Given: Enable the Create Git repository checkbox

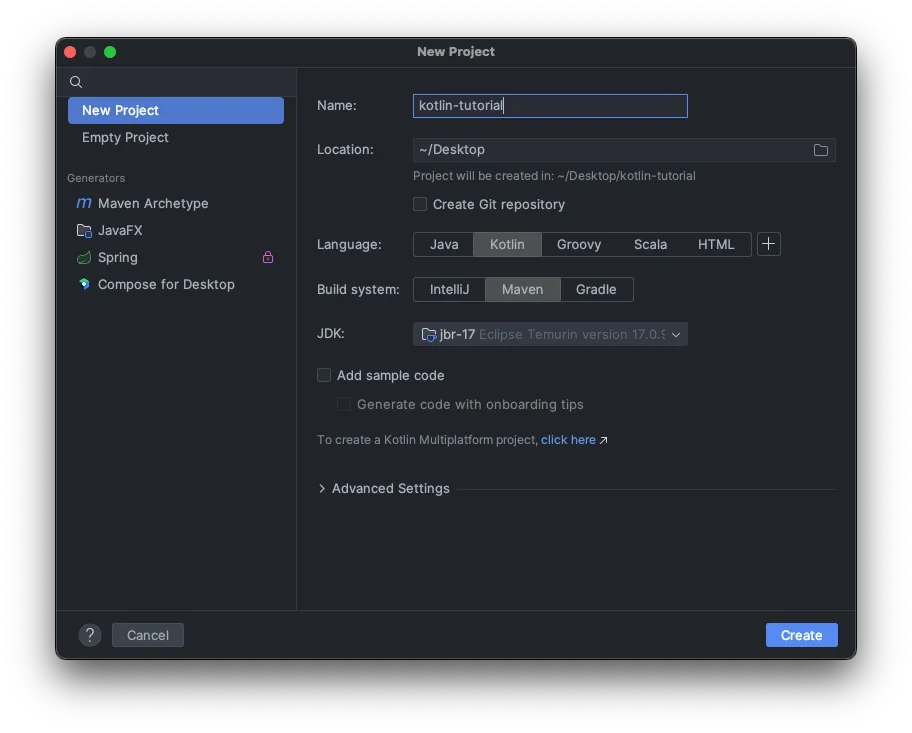Looking at the screenshot, I should [419, 204].
